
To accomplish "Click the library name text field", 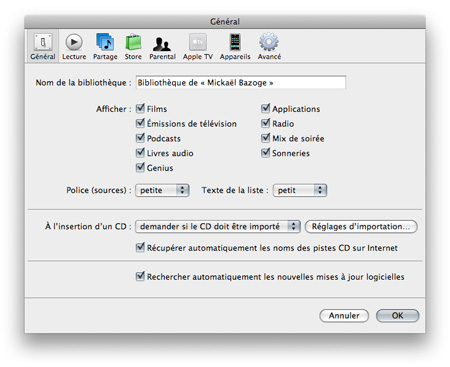I will [x=241, y=82].
